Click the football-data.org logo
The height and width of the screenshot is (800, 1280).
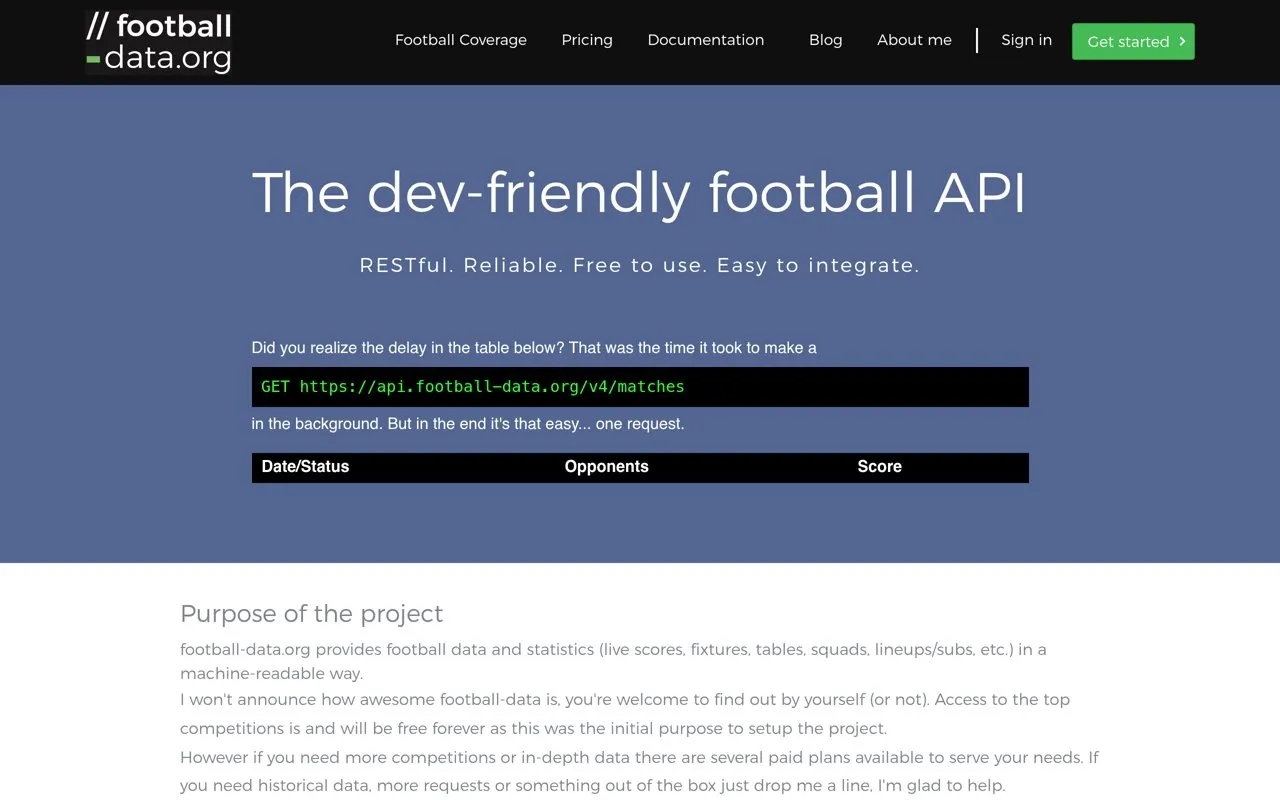[159, 42]
